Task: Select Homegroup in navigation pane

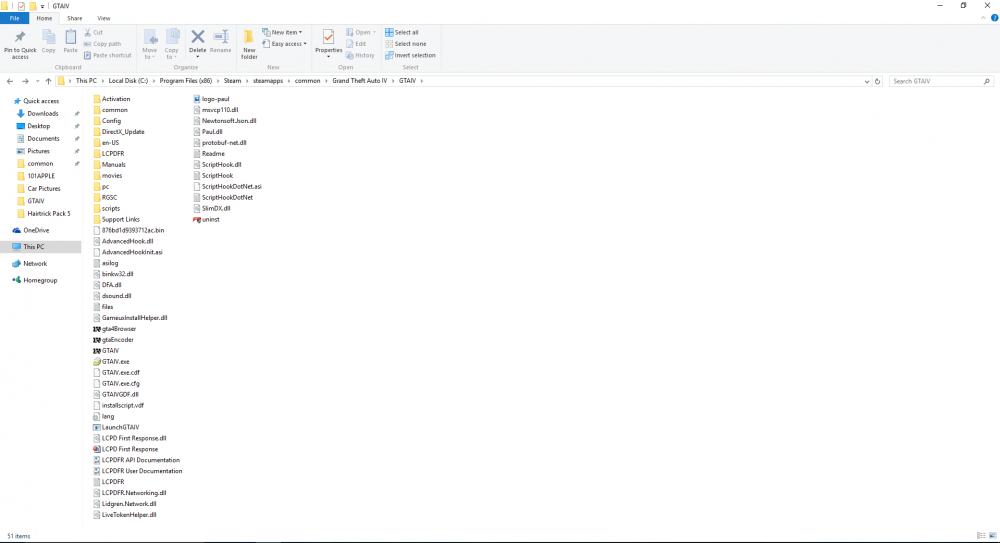Action: tap(40, 280)
